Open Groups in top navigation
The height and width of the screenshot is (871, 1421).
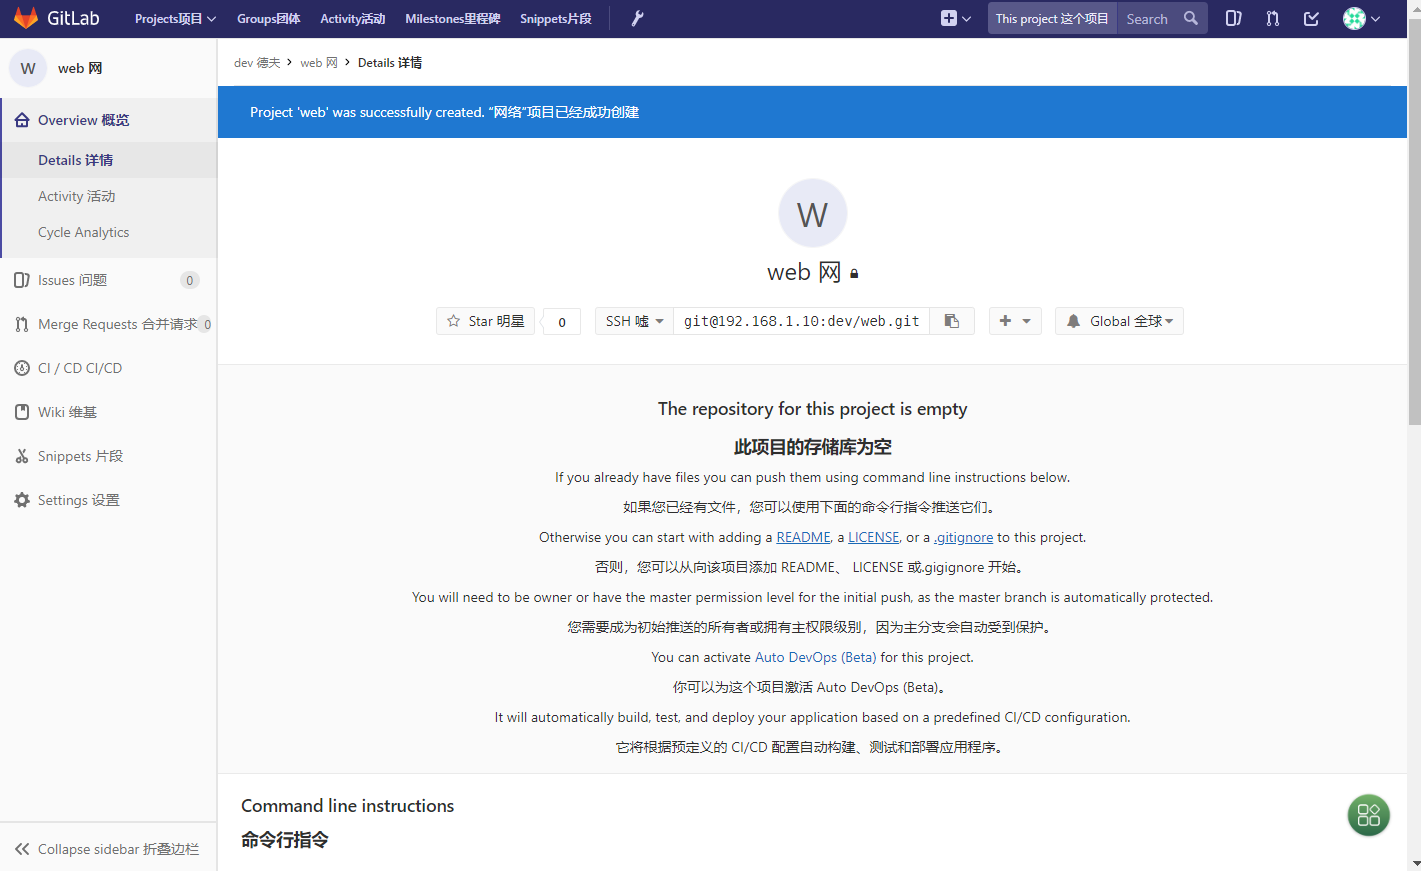268,18
